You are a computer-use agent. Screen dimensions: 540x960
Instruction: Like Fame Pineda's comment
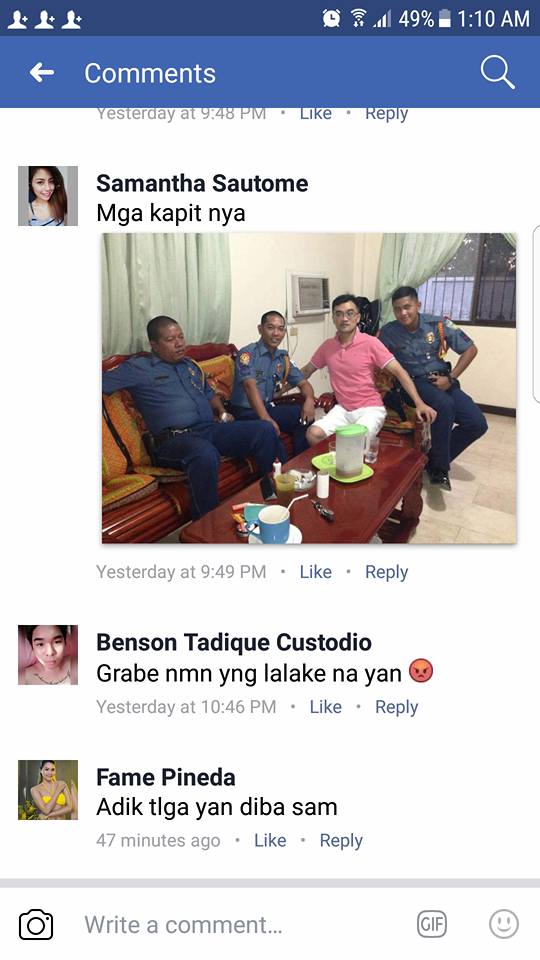[270, 841]
